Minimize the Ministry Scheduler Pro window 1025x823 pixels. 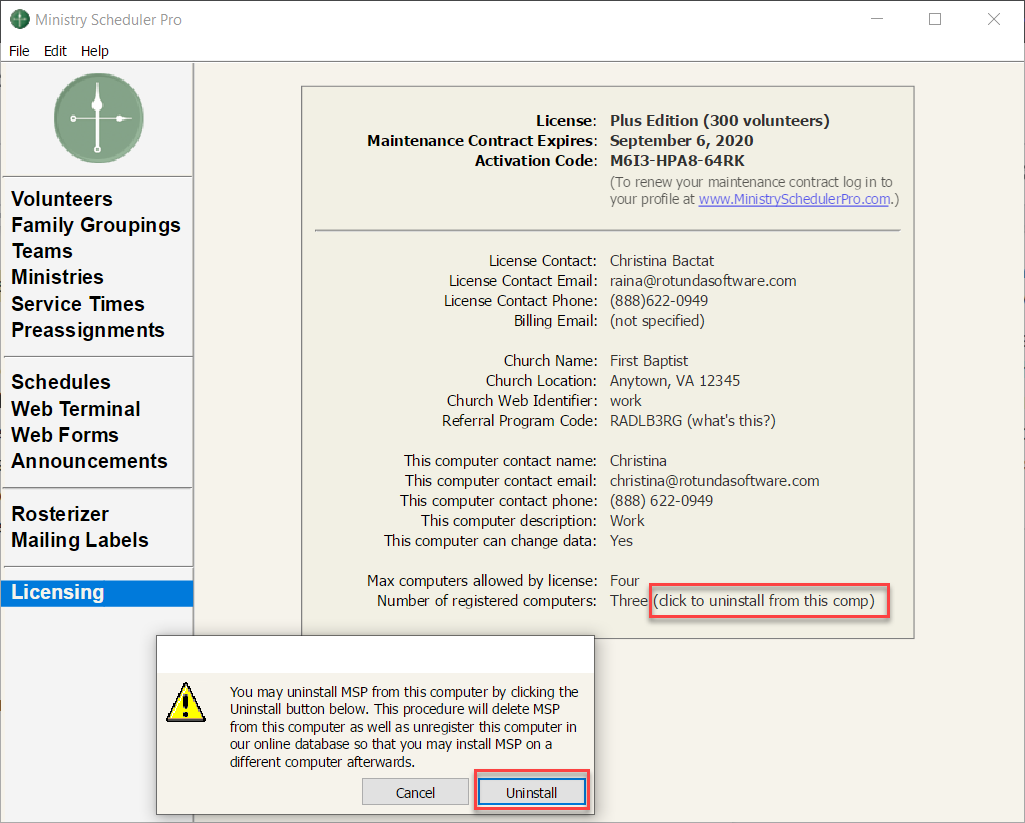(x=877, y=19)
